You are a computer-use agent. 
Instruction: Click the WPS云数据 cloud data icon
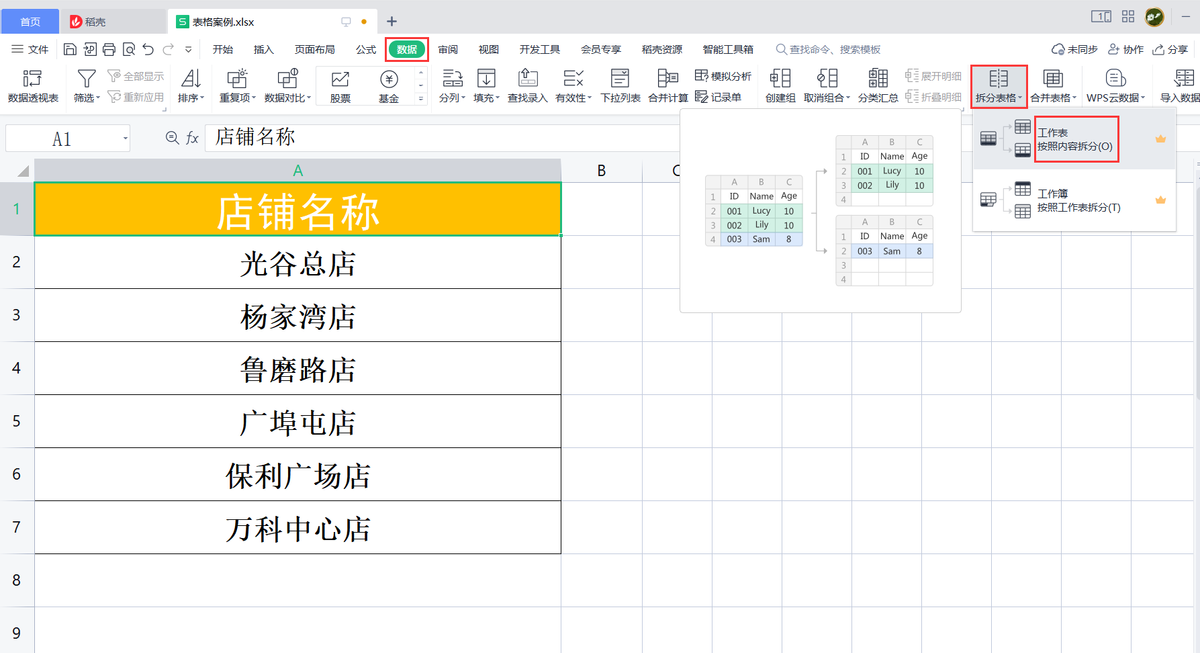(x=1115, y=78)
